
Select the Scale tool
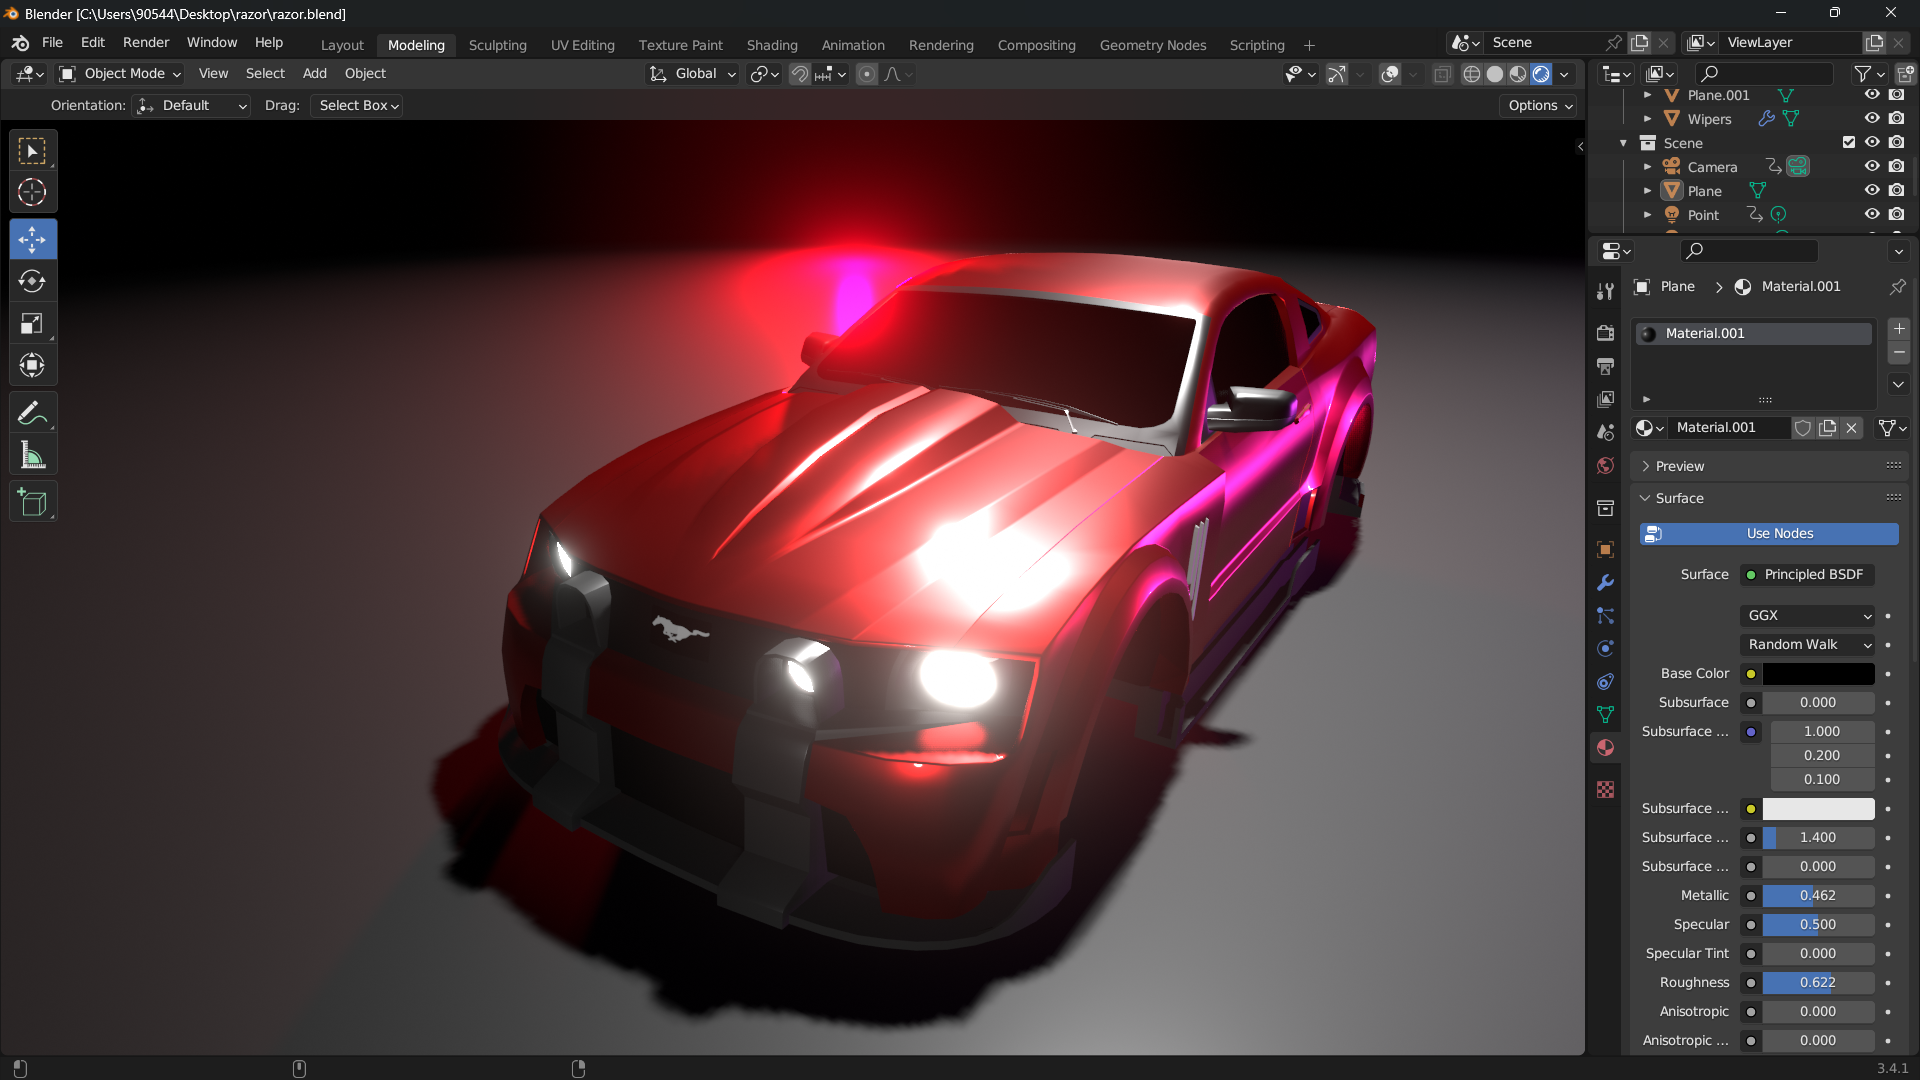(32, 323)
